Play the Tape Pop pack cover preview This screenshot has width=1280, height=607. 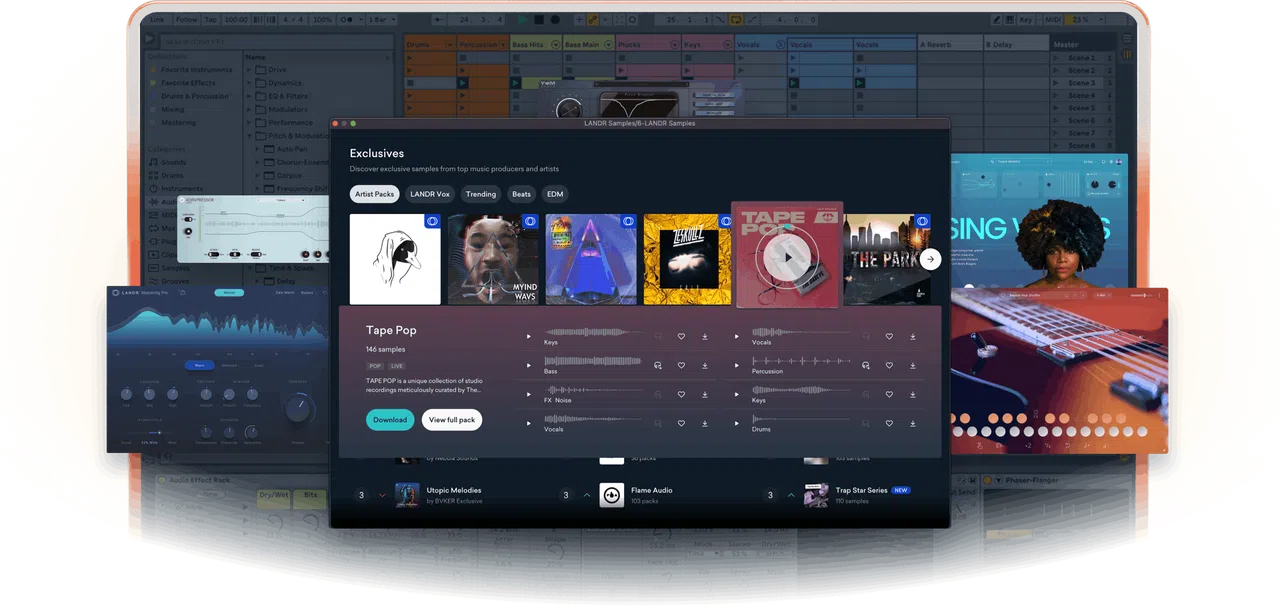point(787,258)
